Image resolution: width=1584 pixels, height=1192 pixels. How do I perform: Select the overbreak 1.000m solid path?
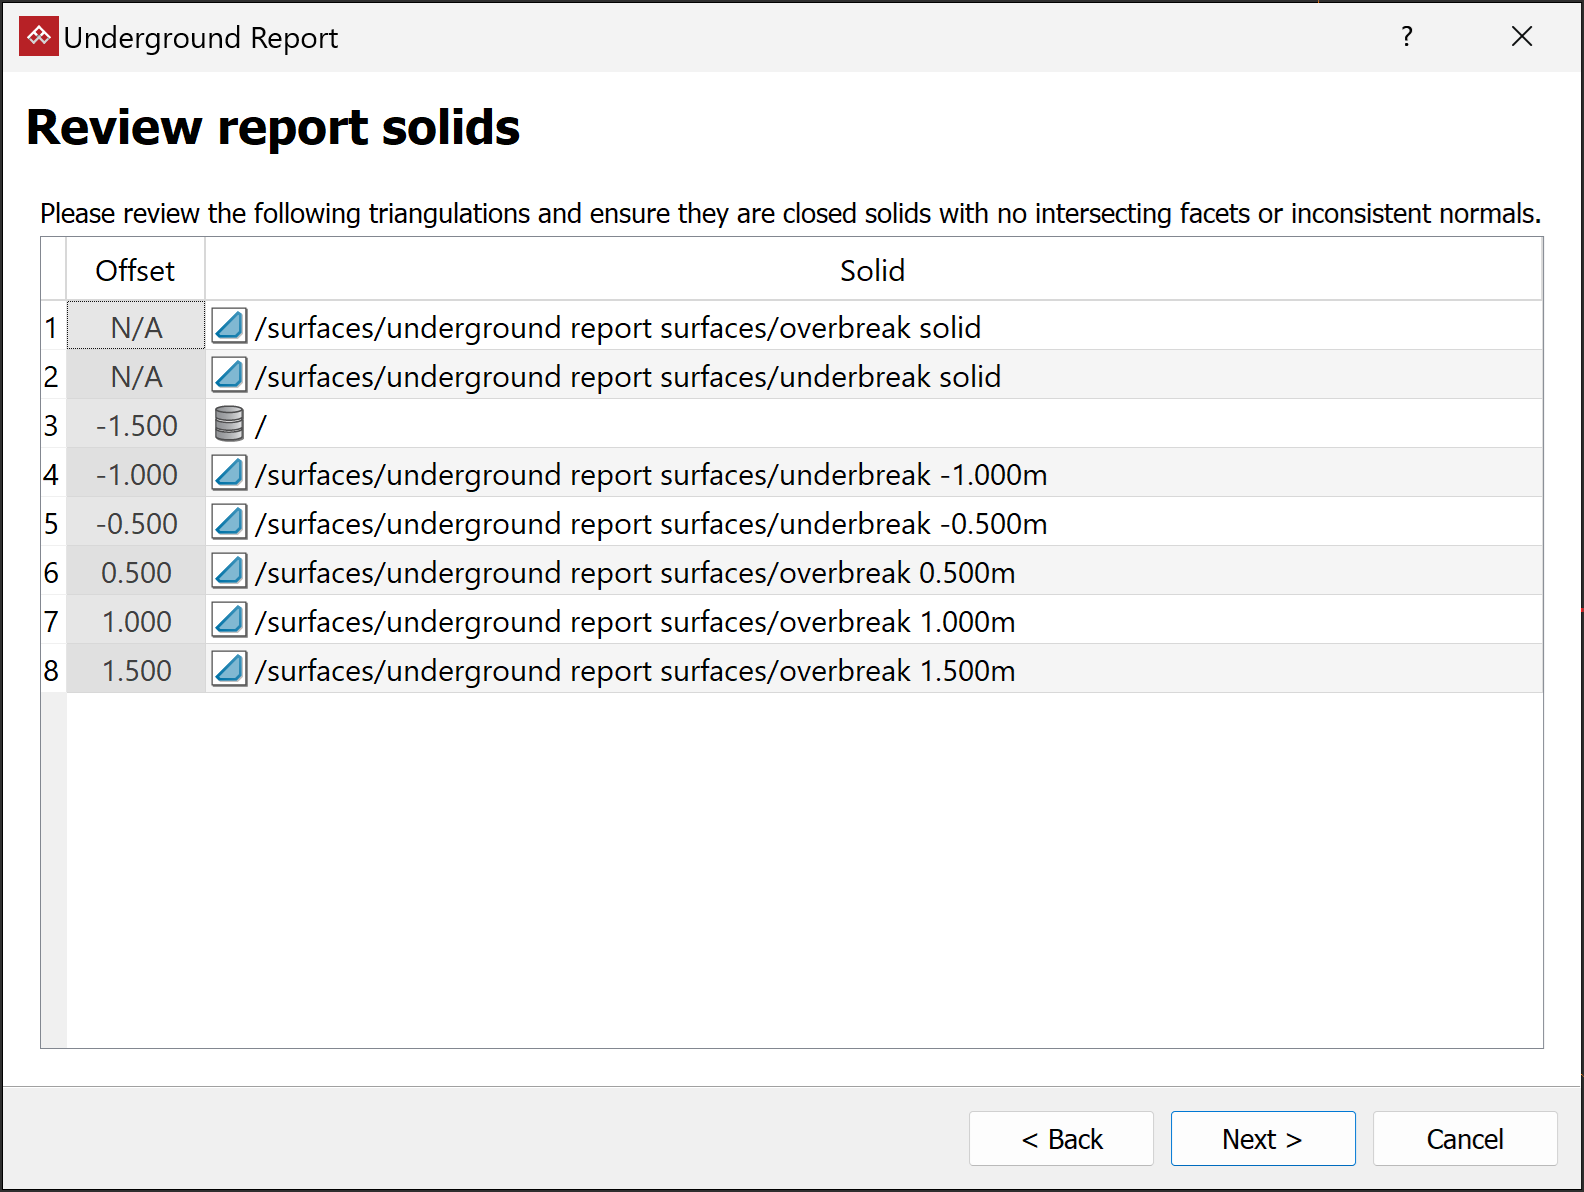click(x=635, y=622)
